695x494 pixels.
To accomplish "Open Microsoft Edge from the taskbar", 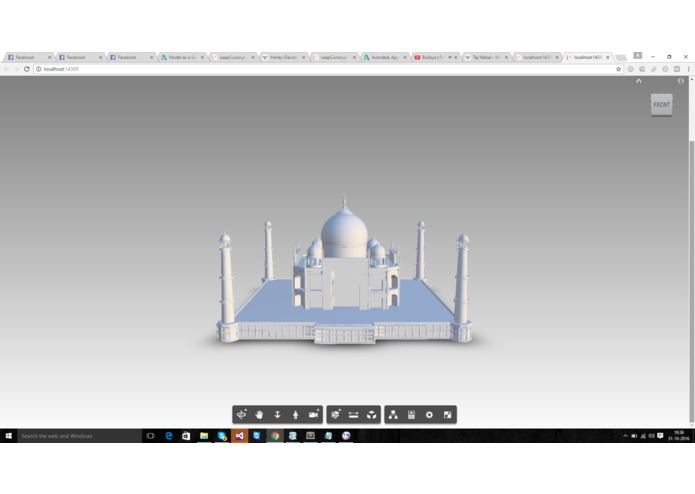I will coord(169,436).
